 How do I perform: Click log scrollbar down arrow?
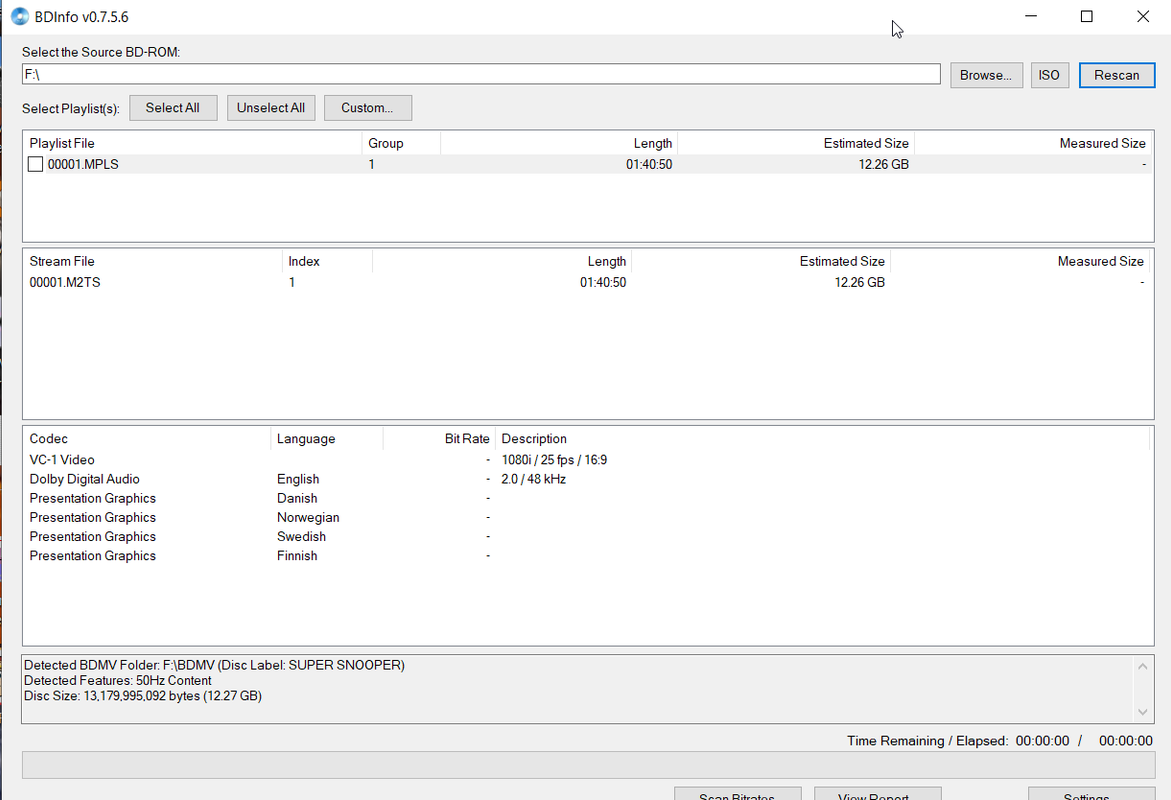point(1143,713)
